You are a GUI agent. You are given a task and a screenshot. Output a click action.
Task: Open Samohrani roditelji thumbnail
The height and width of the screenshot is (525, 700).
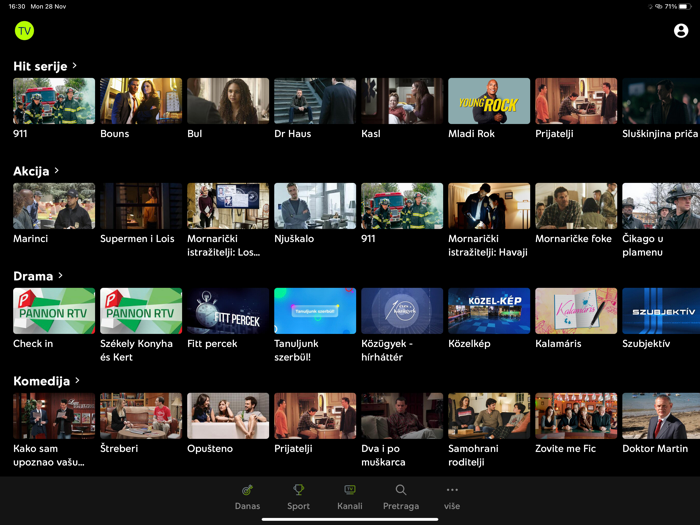tap(489, 416)
